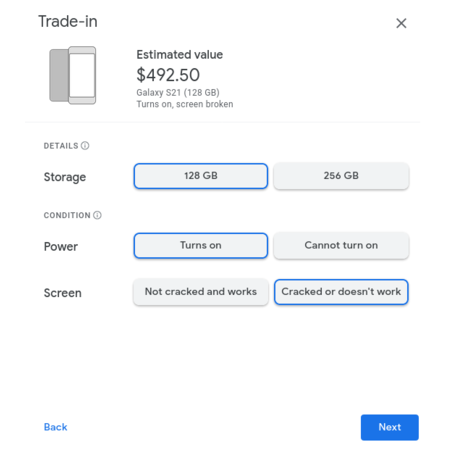Click the Trade-in dialog heading
The width and height of the screenshot is (450, 450).
pos(68,22)
